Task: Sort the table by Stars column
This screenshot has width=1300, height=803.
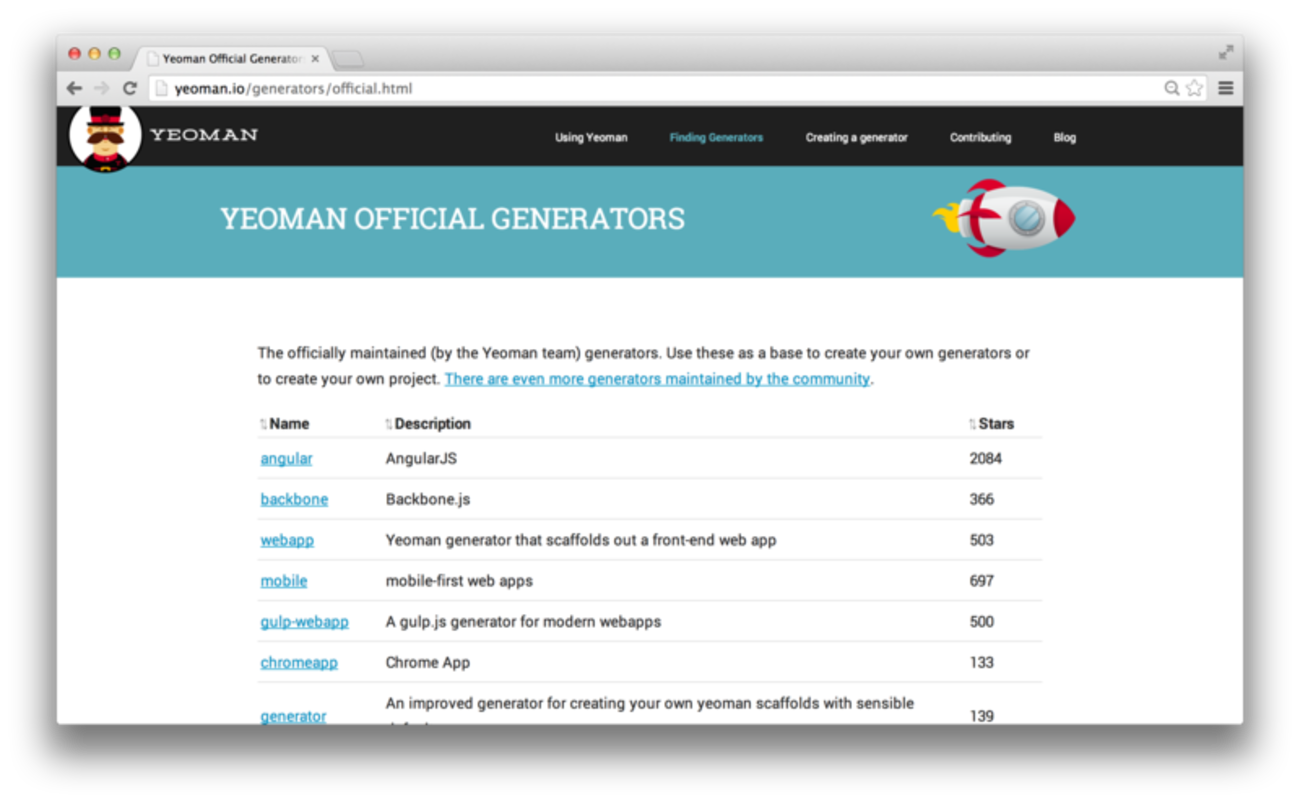Action: pos(992,424)
